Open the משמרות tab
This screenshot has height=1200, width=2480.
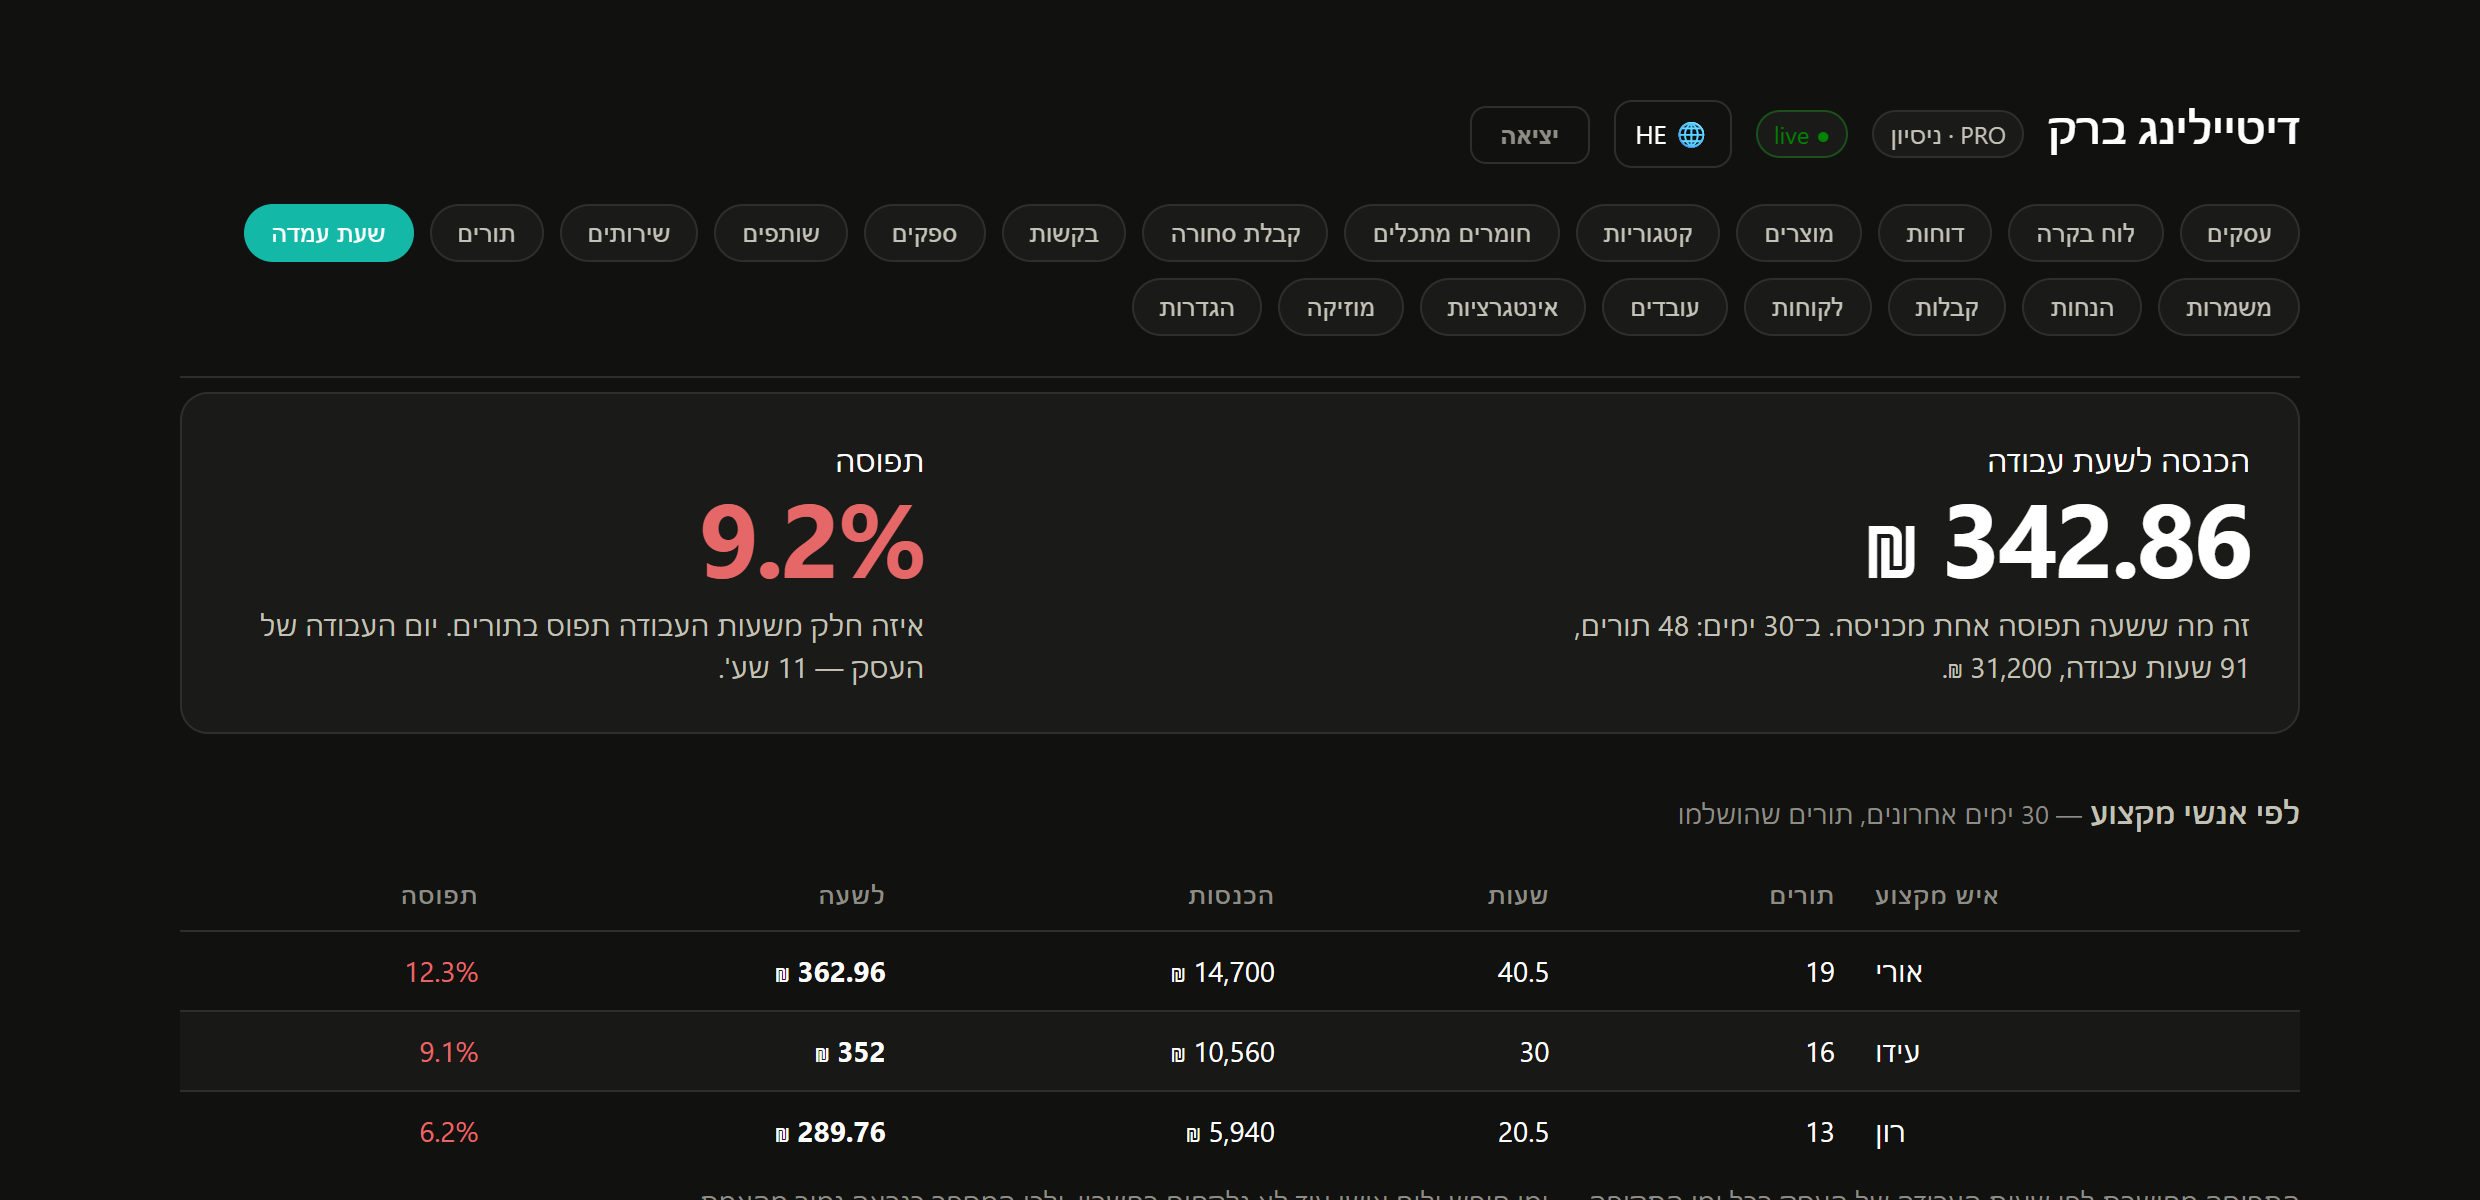[2228, 307]
